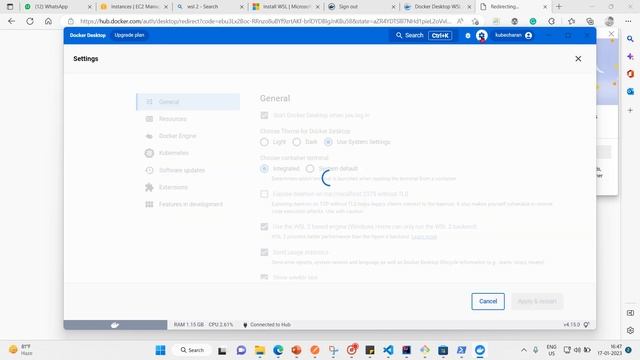640x360 pixels.
Task: Open Edge favorites star icon
Action: pos(571,21)
